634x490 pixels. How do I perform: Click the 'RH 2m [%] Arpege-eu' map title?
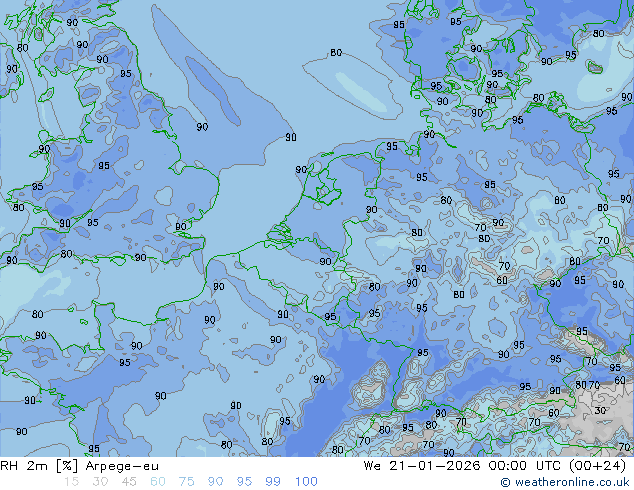point(80,466)
